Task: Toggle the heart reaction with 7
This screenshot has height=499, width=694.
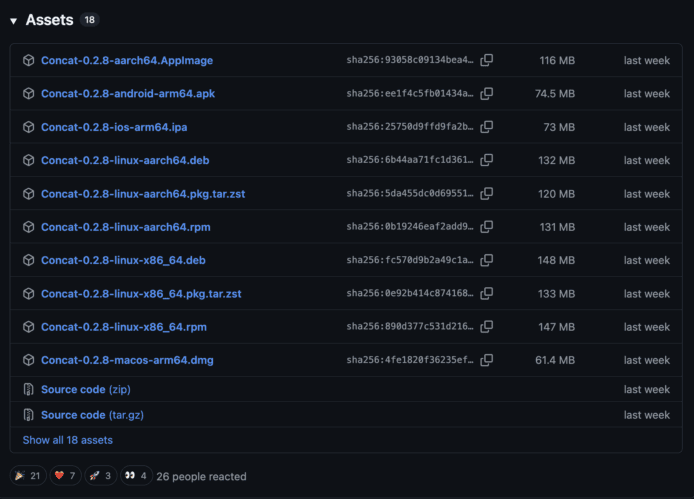Action: click(x=65, y=476)
